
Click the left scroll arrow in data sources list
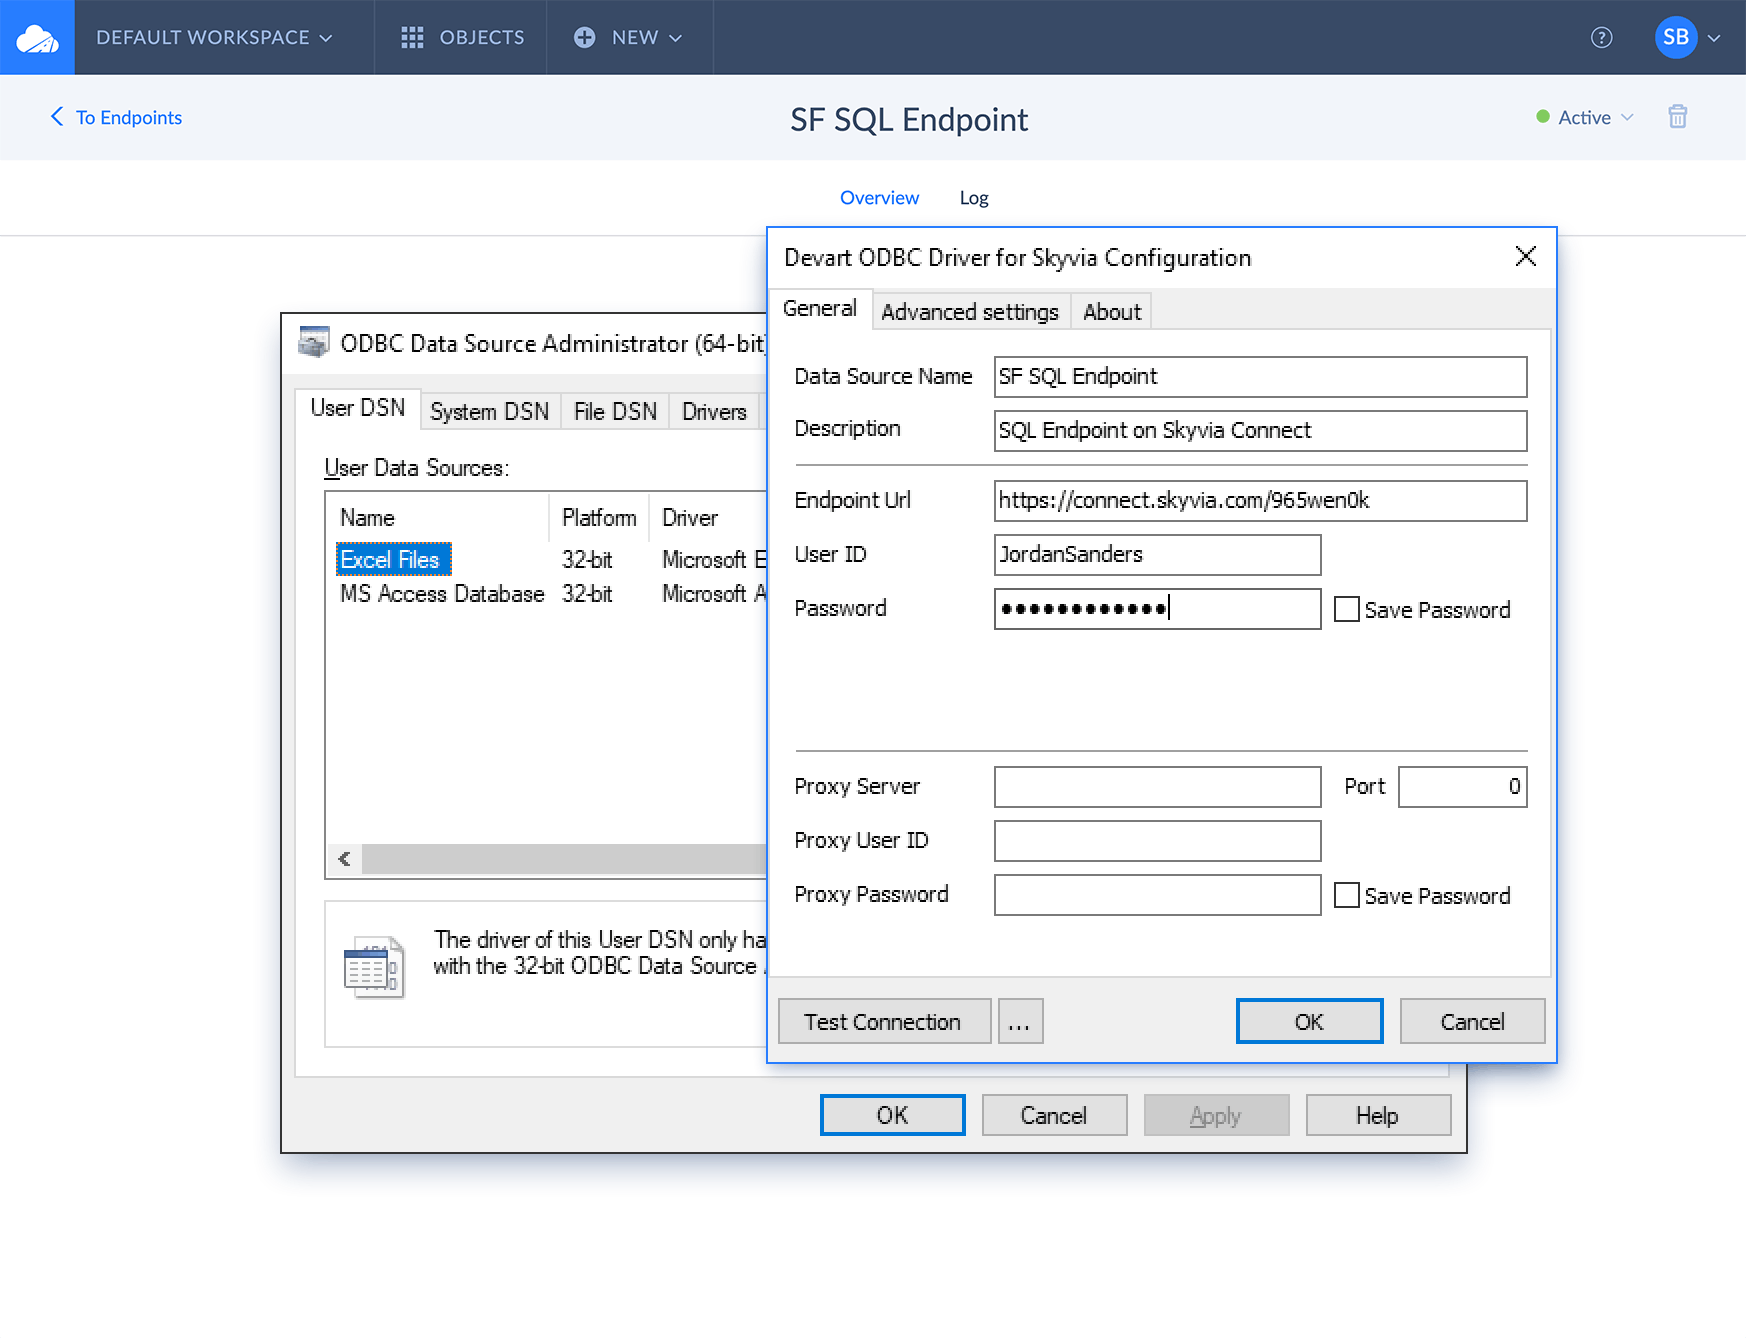coord(345,859)
